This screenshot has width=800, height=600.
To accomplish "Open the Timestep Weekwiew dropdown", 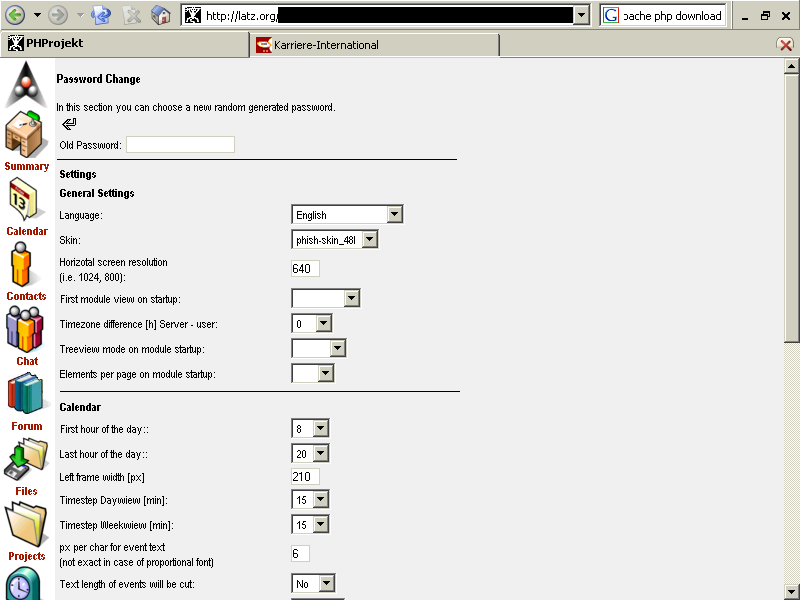I will pyautogui.click(x=310, y=524).
